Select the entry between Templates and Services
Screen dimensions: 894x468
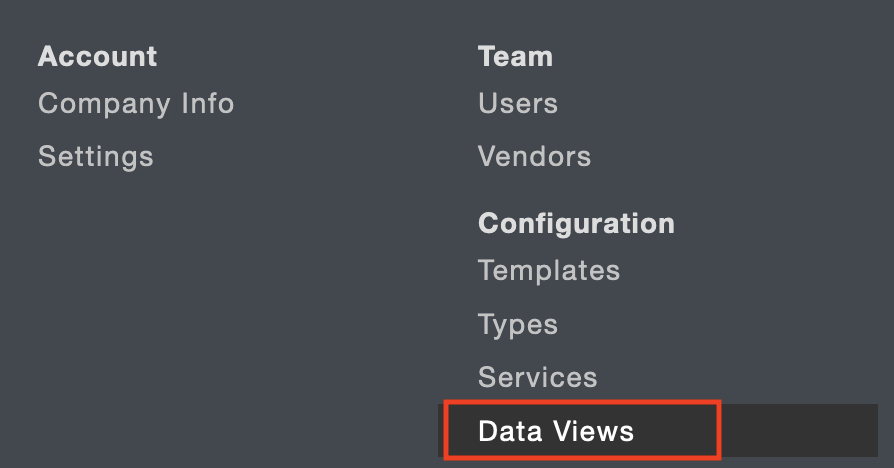click(x=518, y=324)
